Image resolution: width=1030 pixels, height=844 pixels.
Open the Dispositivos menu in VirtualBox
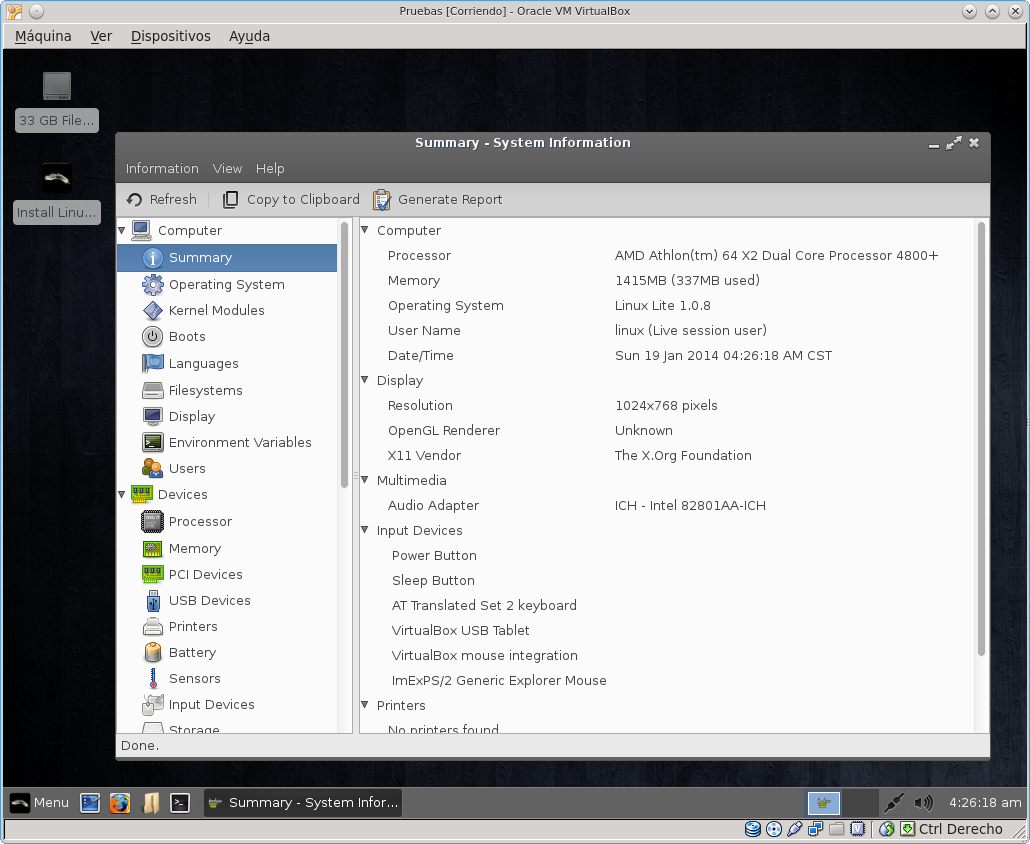170,36
